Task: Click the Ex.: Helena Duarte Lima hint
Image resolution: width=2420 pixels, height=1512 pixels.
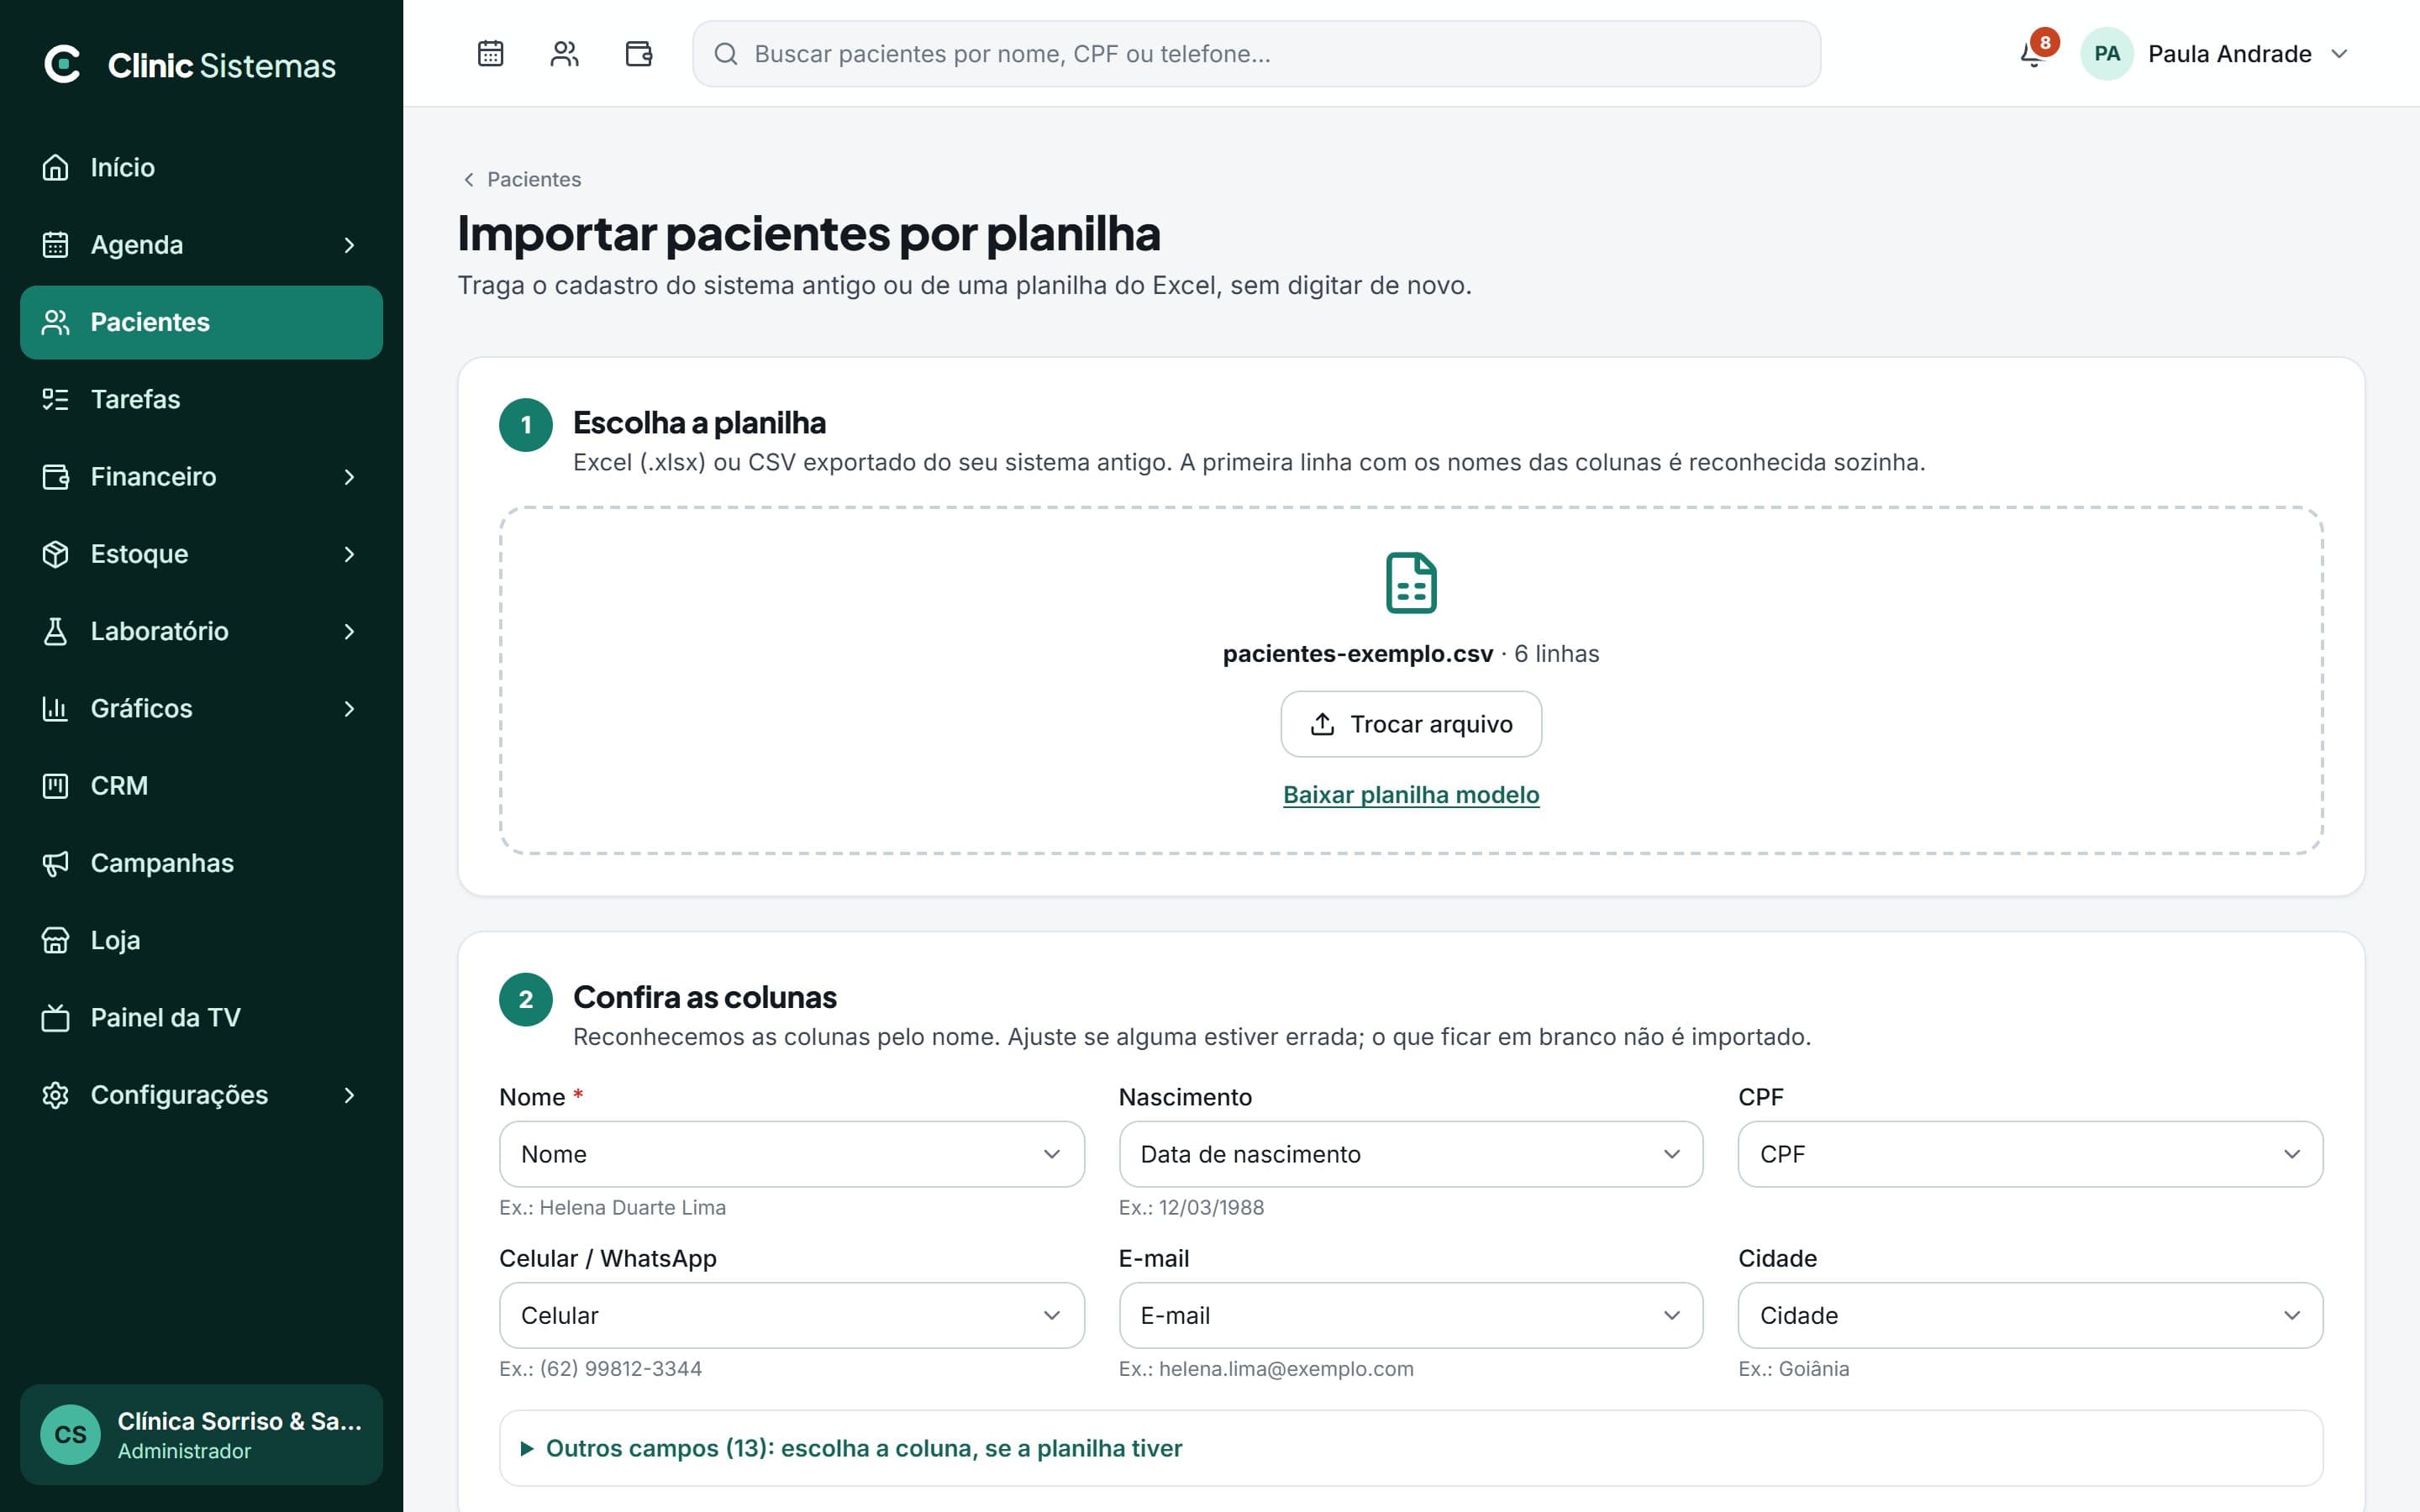Action: point(612,1207)
